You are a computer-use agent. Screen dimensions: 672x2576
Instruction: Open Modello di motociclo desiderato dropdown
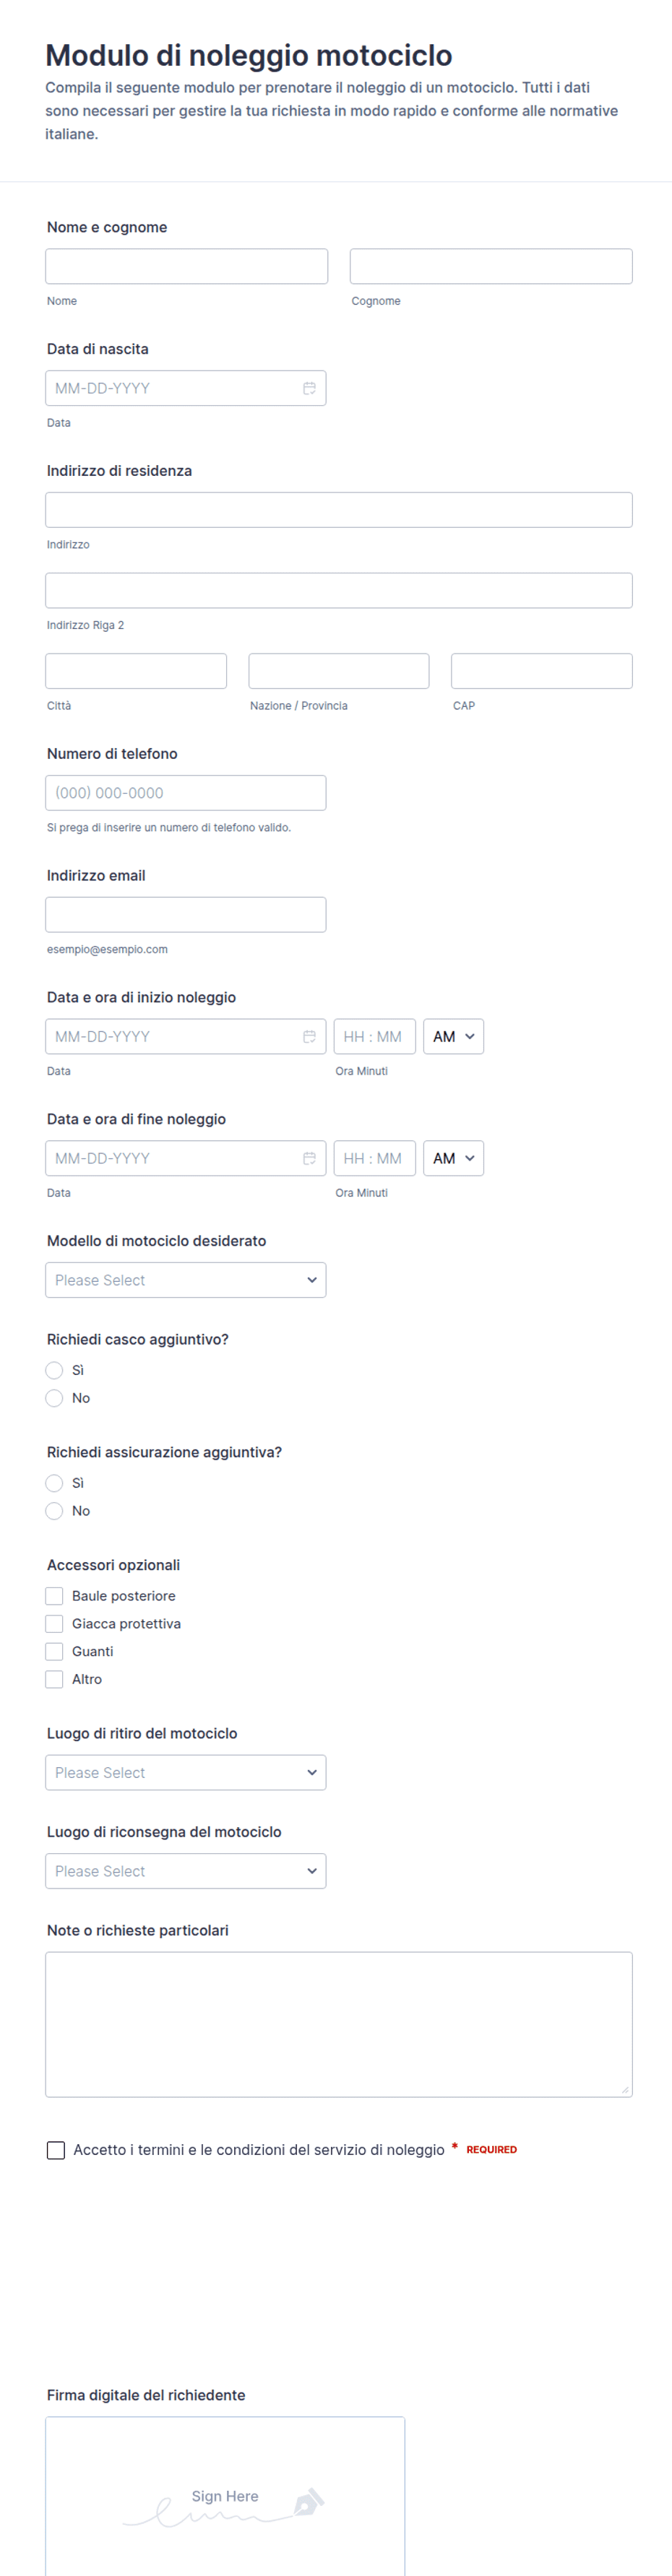click(x=186, y=1280)
